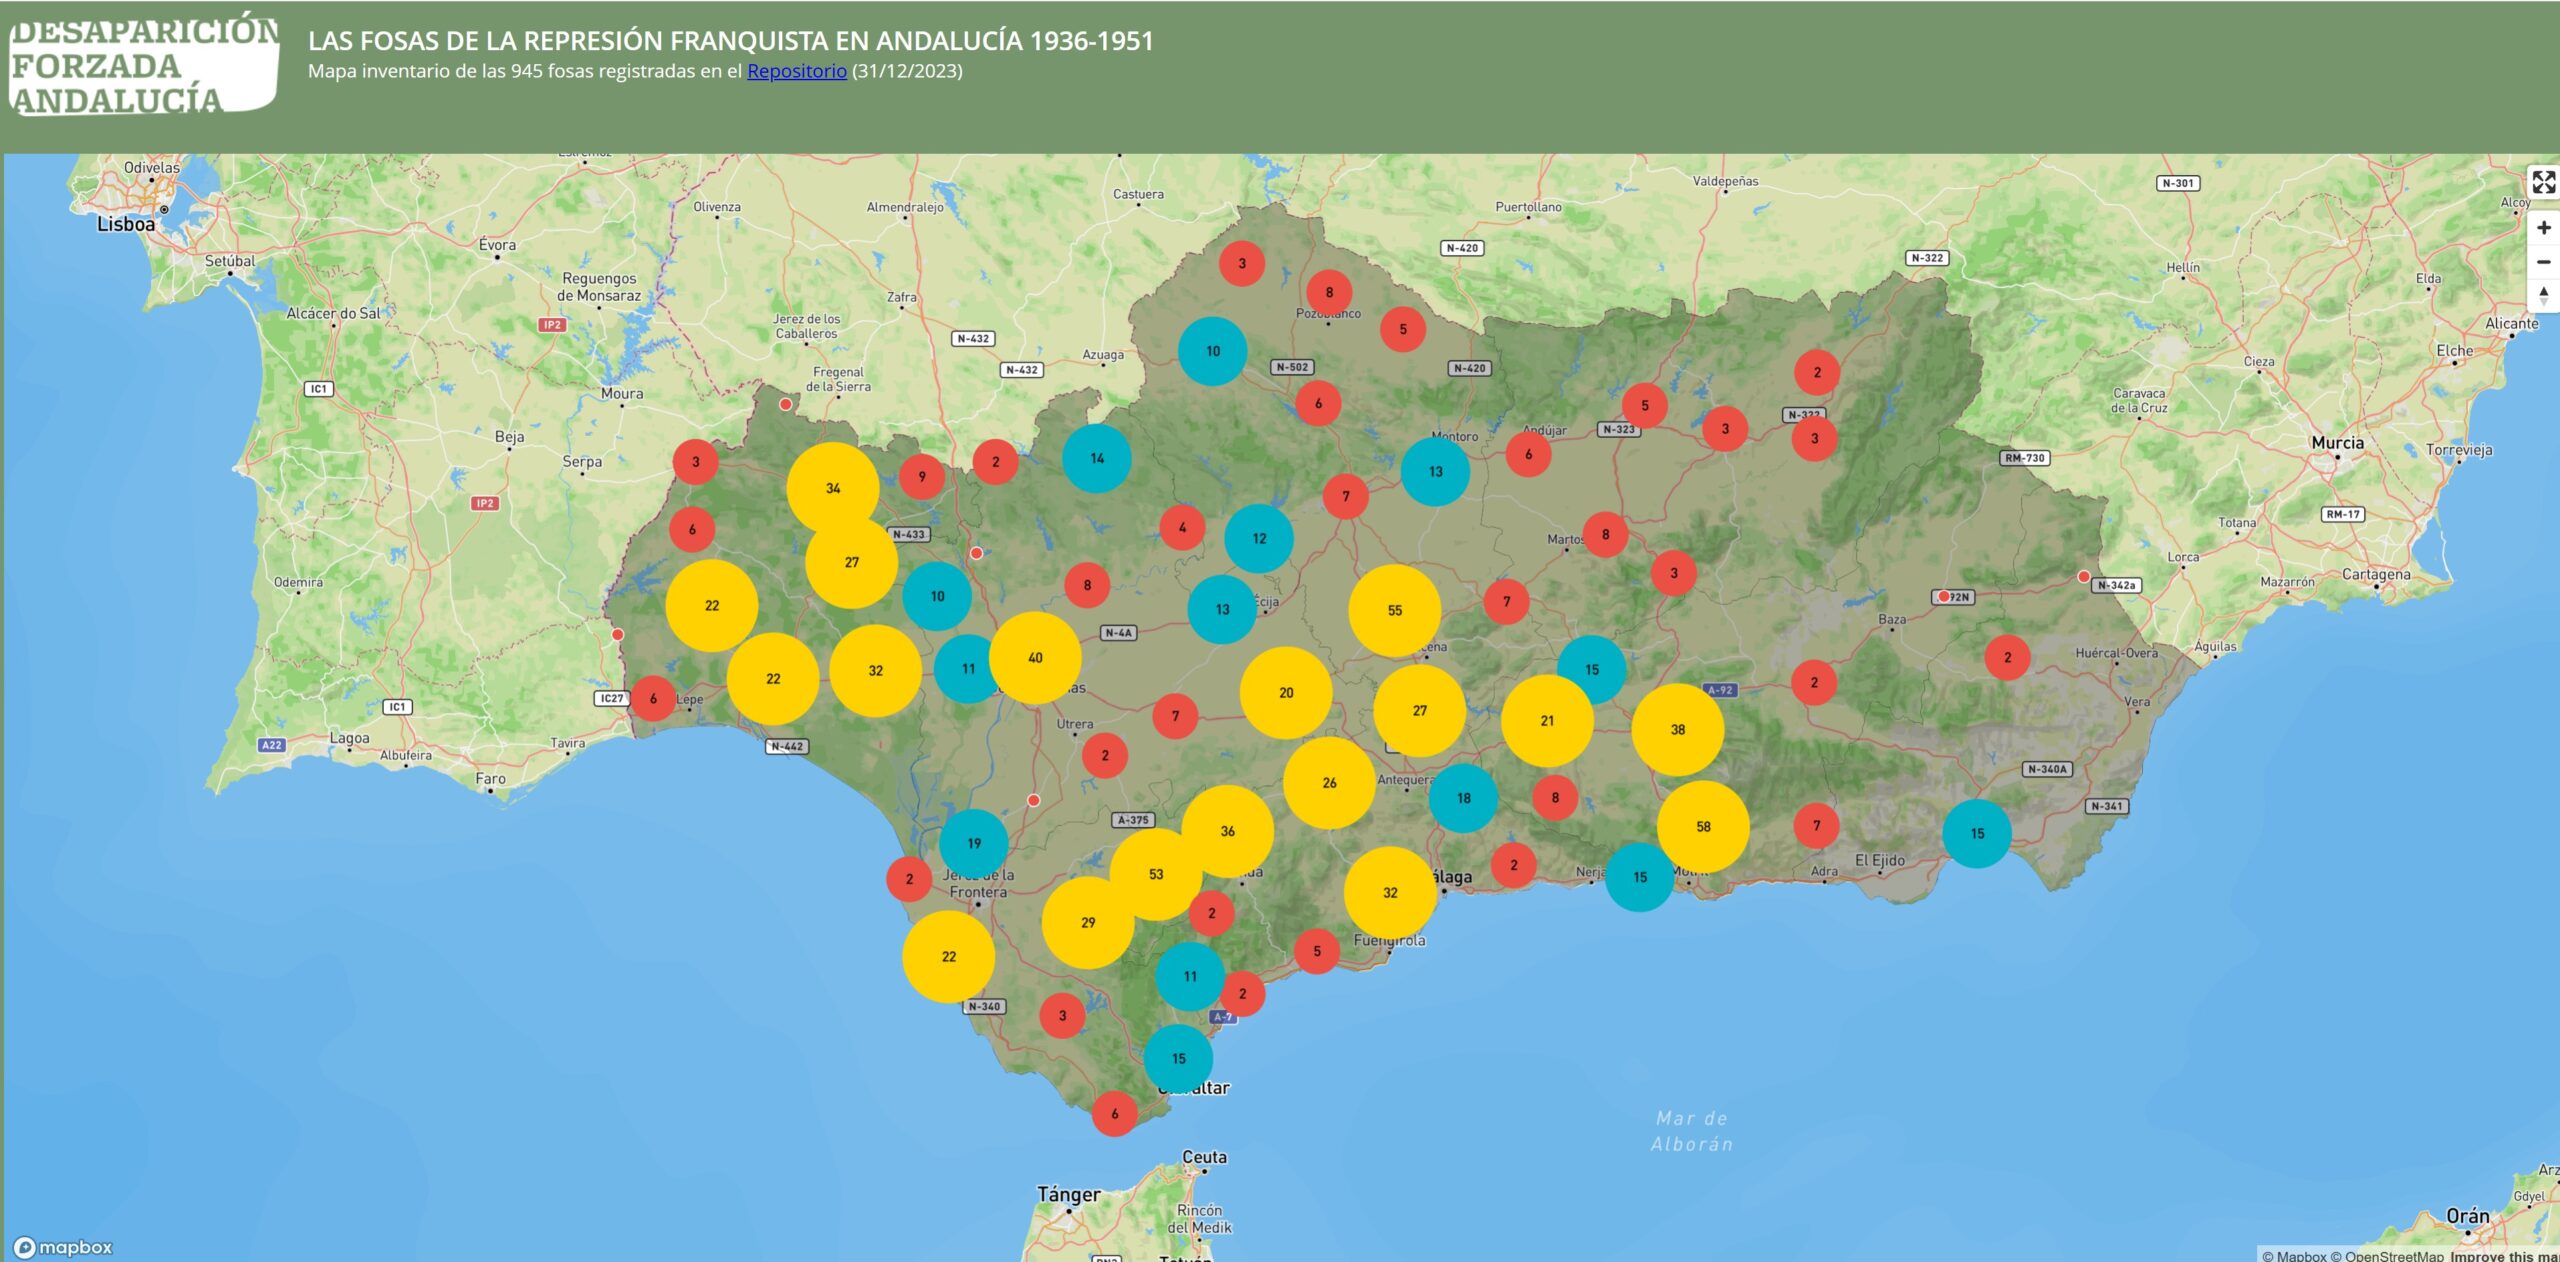The width and height of the screenshot is (2560, 1262).
Task: Select the red marker 8 near Pozoblanco
Action: tap(1330, 292)
